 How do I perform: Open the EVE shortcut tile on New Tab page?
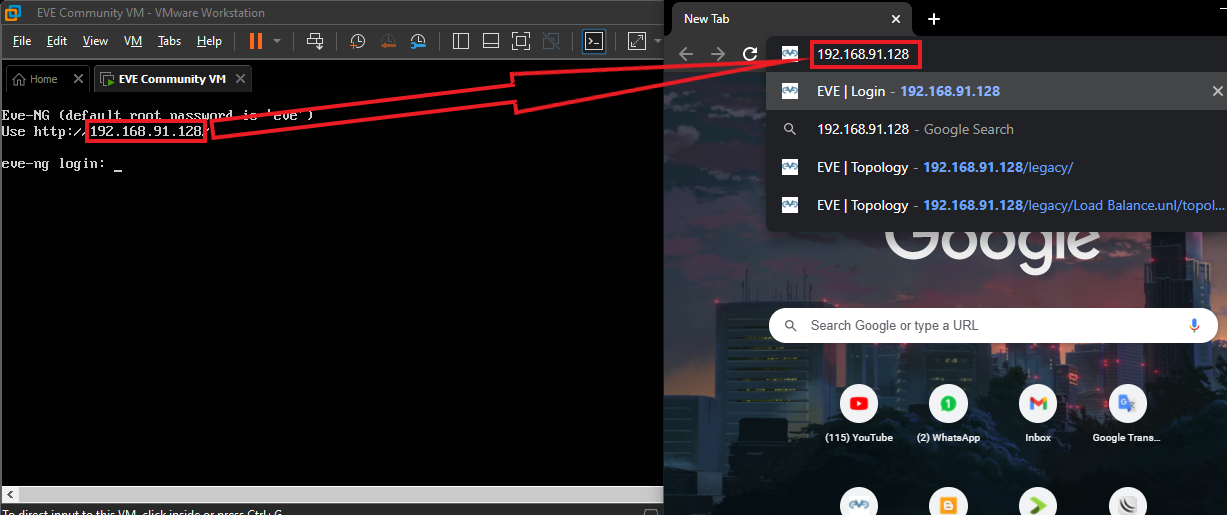859,502
